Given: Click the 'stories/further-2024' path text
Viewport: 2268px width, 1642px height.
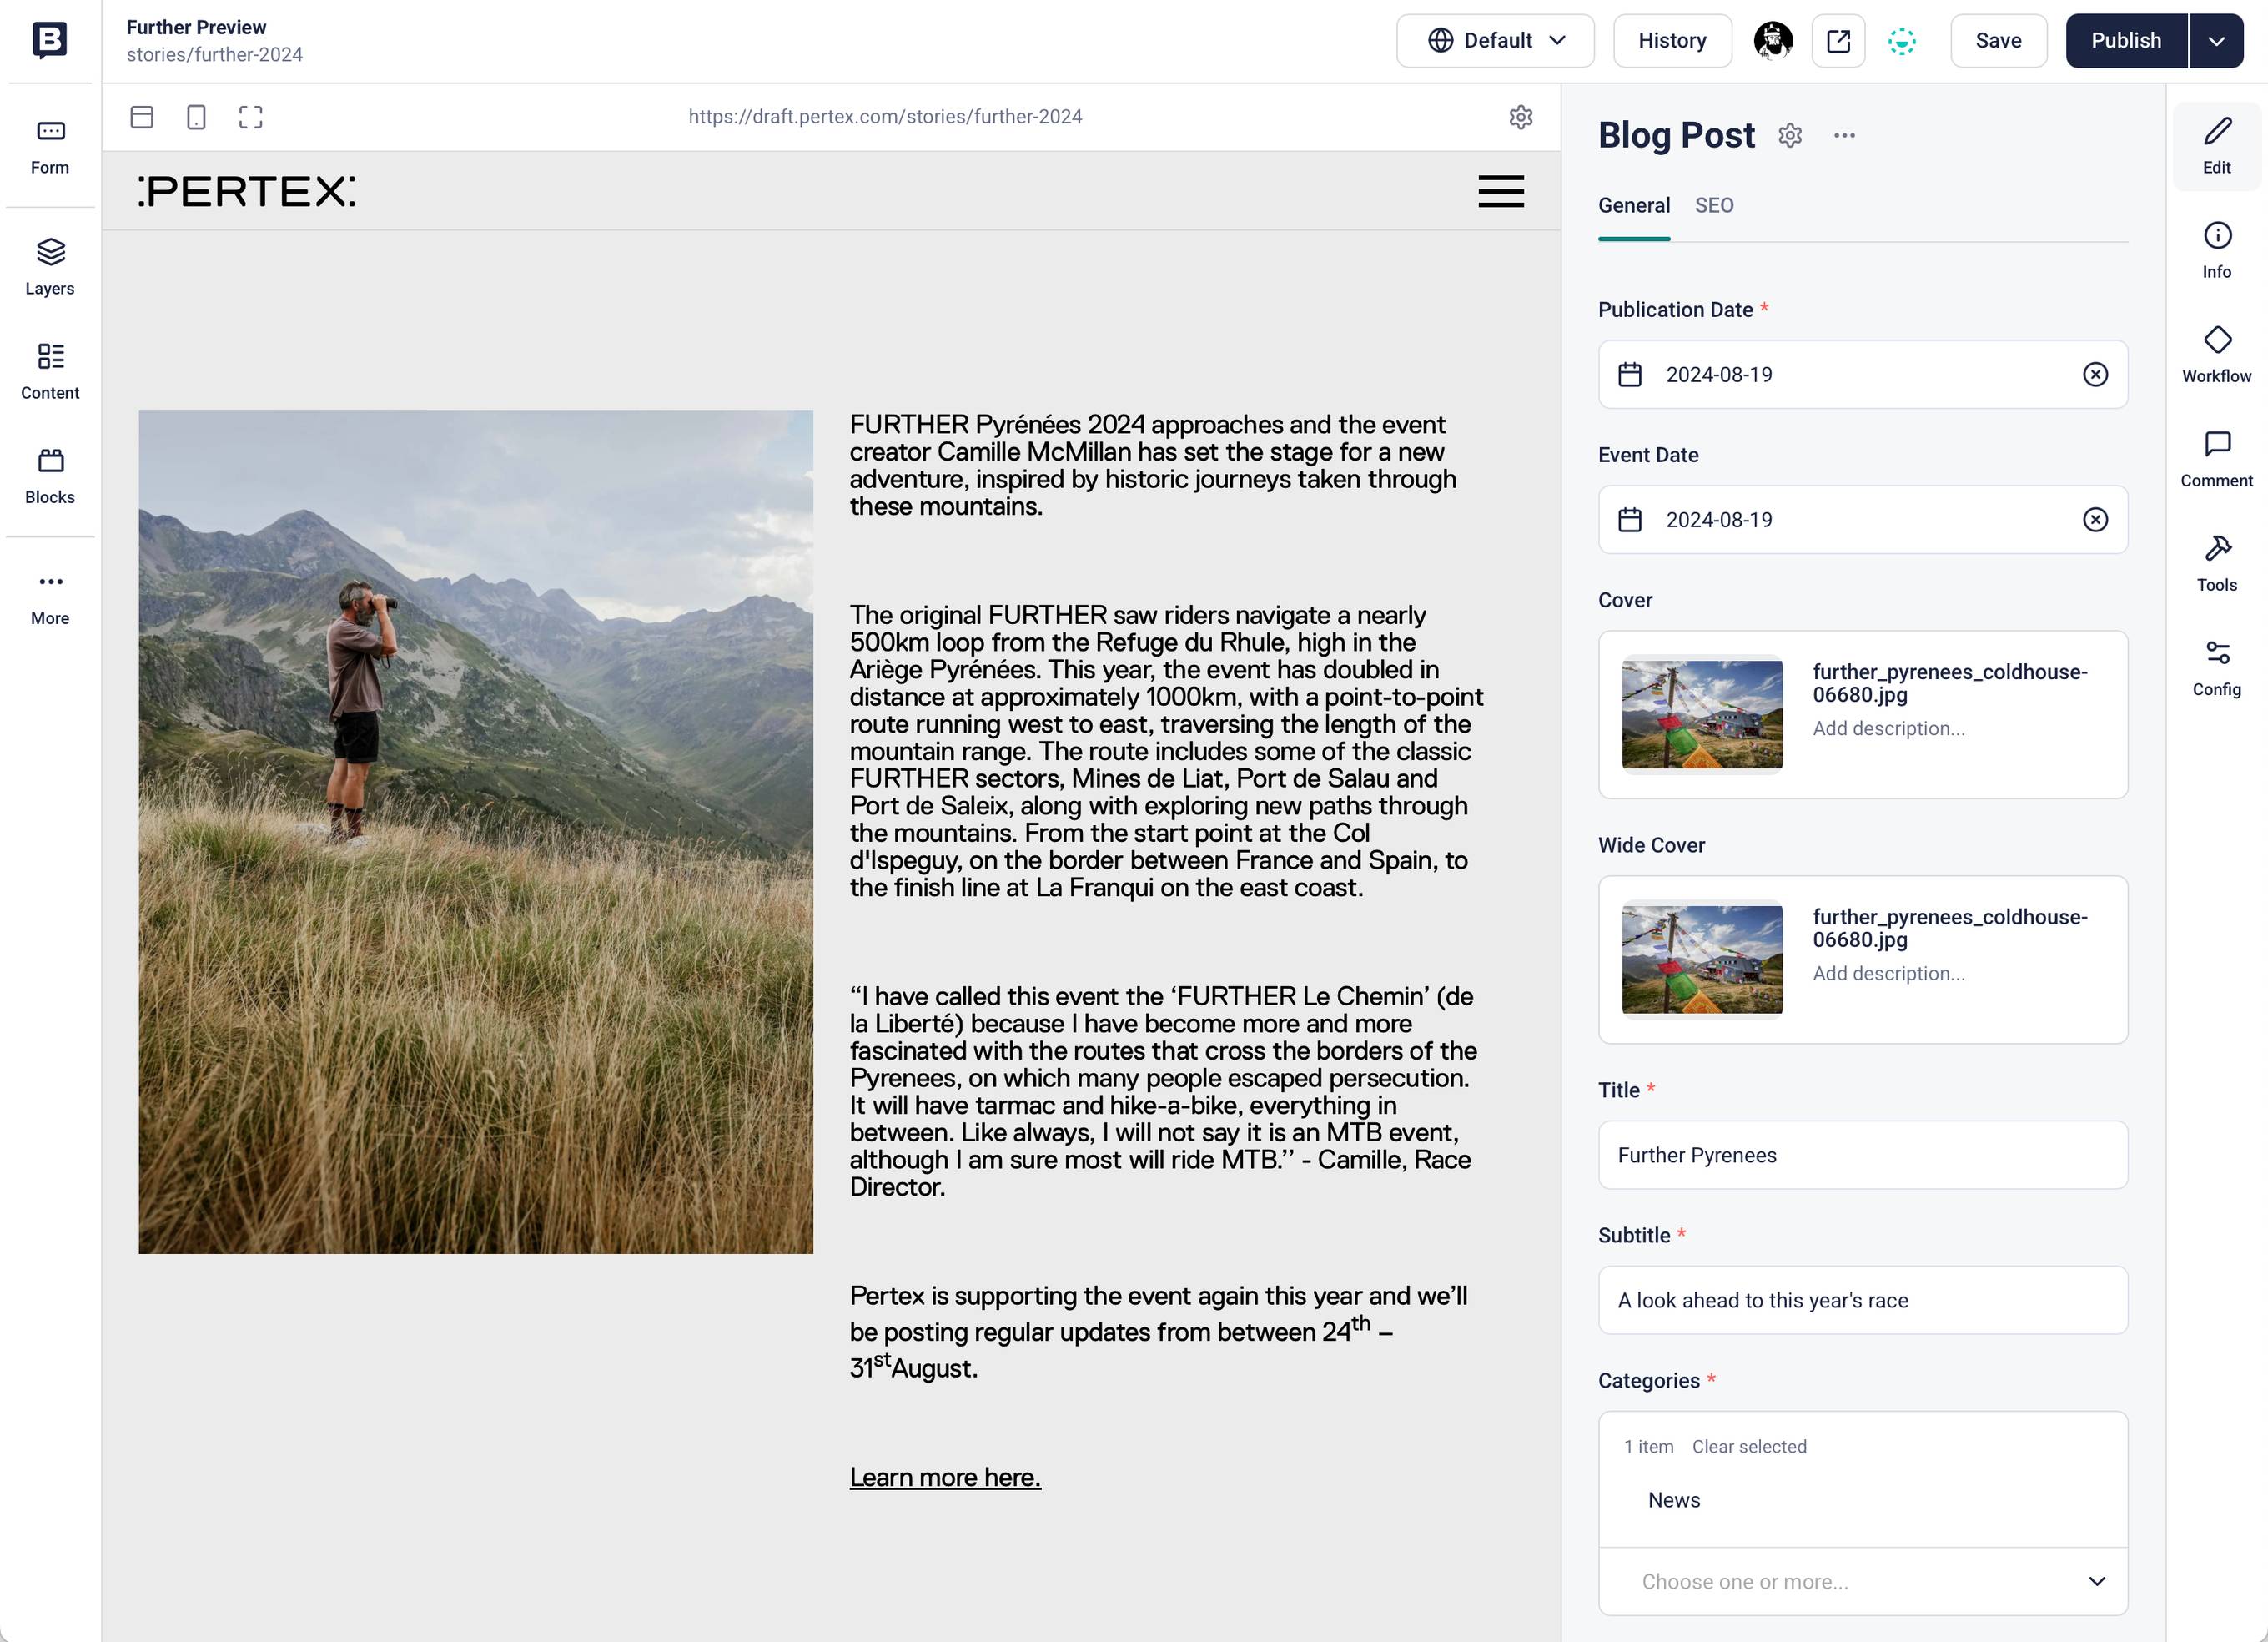Looking at the screenshot, I should [214, 54].
